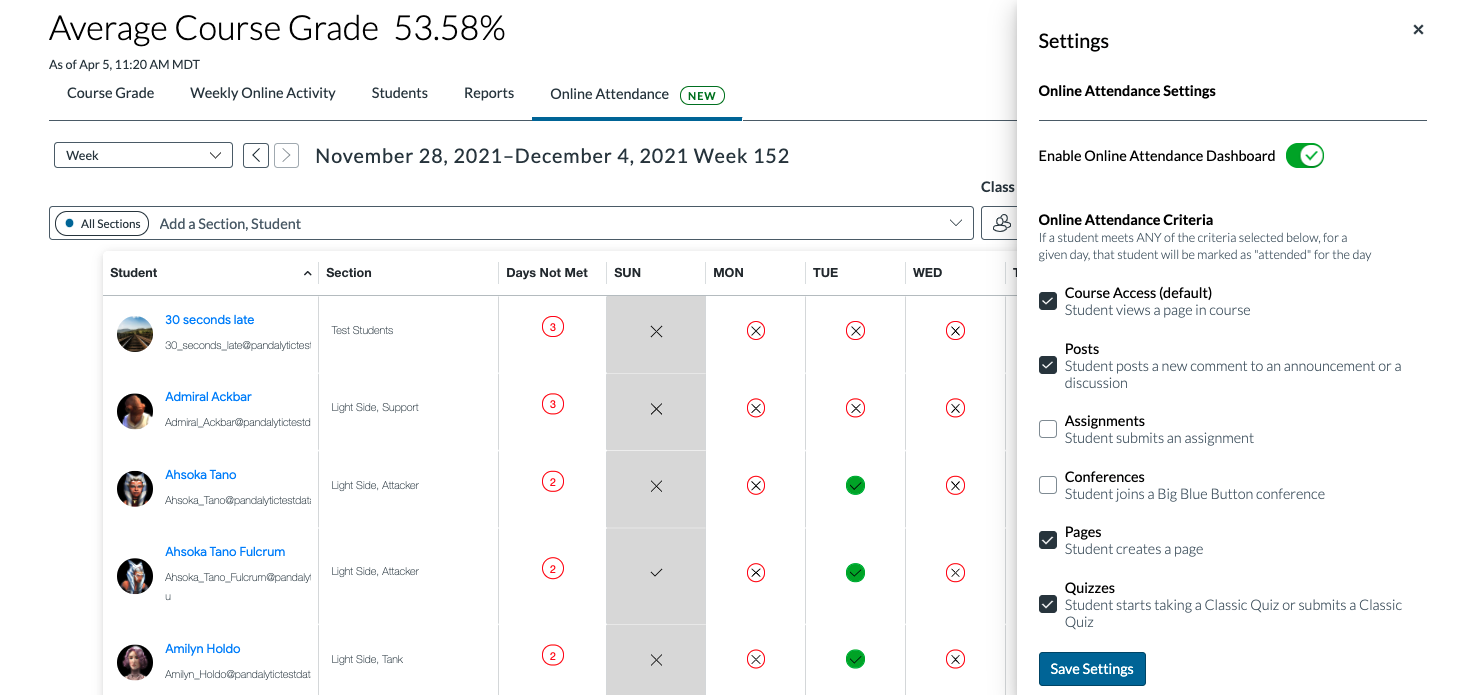Click Ahsoka Tano Fulcrum's Sunday checkmark
The width and height of the screenshot is (1467, 695).
656,573
